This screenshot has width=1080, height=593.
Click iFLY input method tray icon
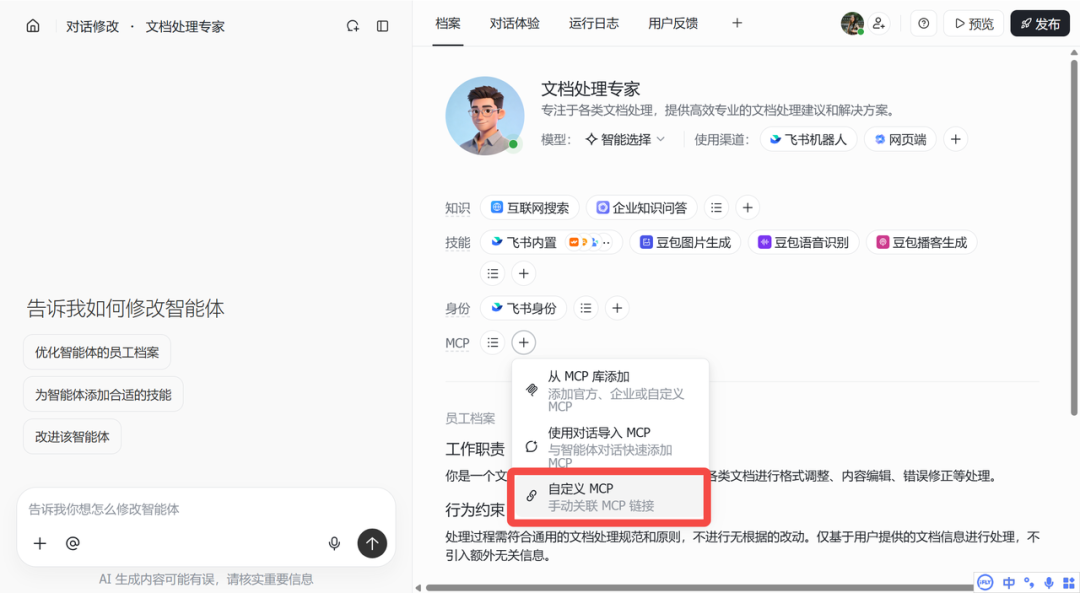[x=986, y=582]
